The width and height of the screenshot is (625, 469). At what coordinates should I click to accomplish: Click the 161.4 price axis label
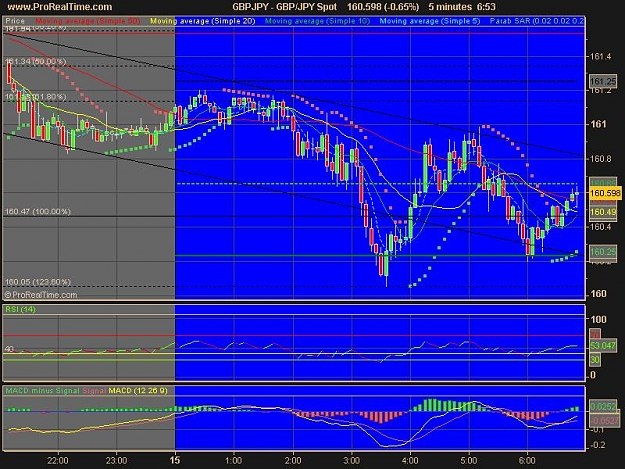(600, 57)
